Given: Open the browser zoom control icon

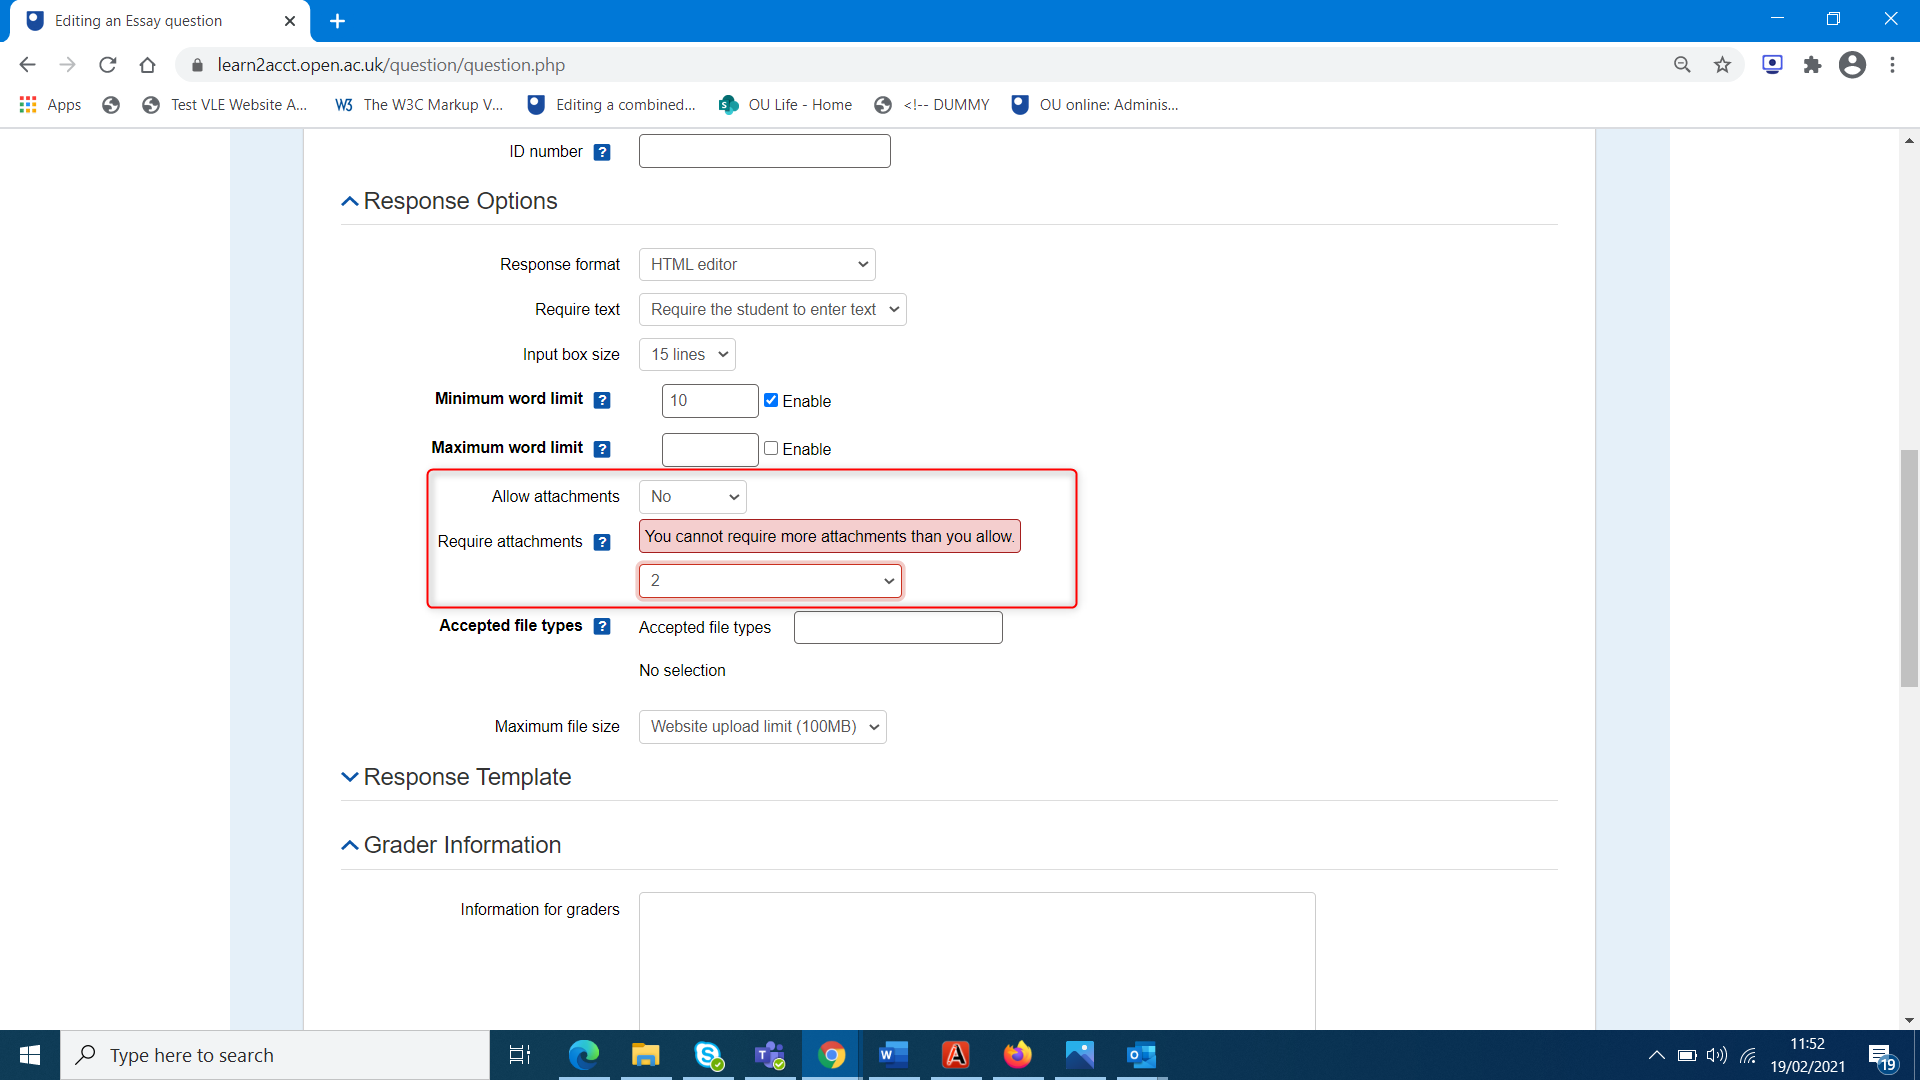Looking at the screenshot, I should (1682, 65).
